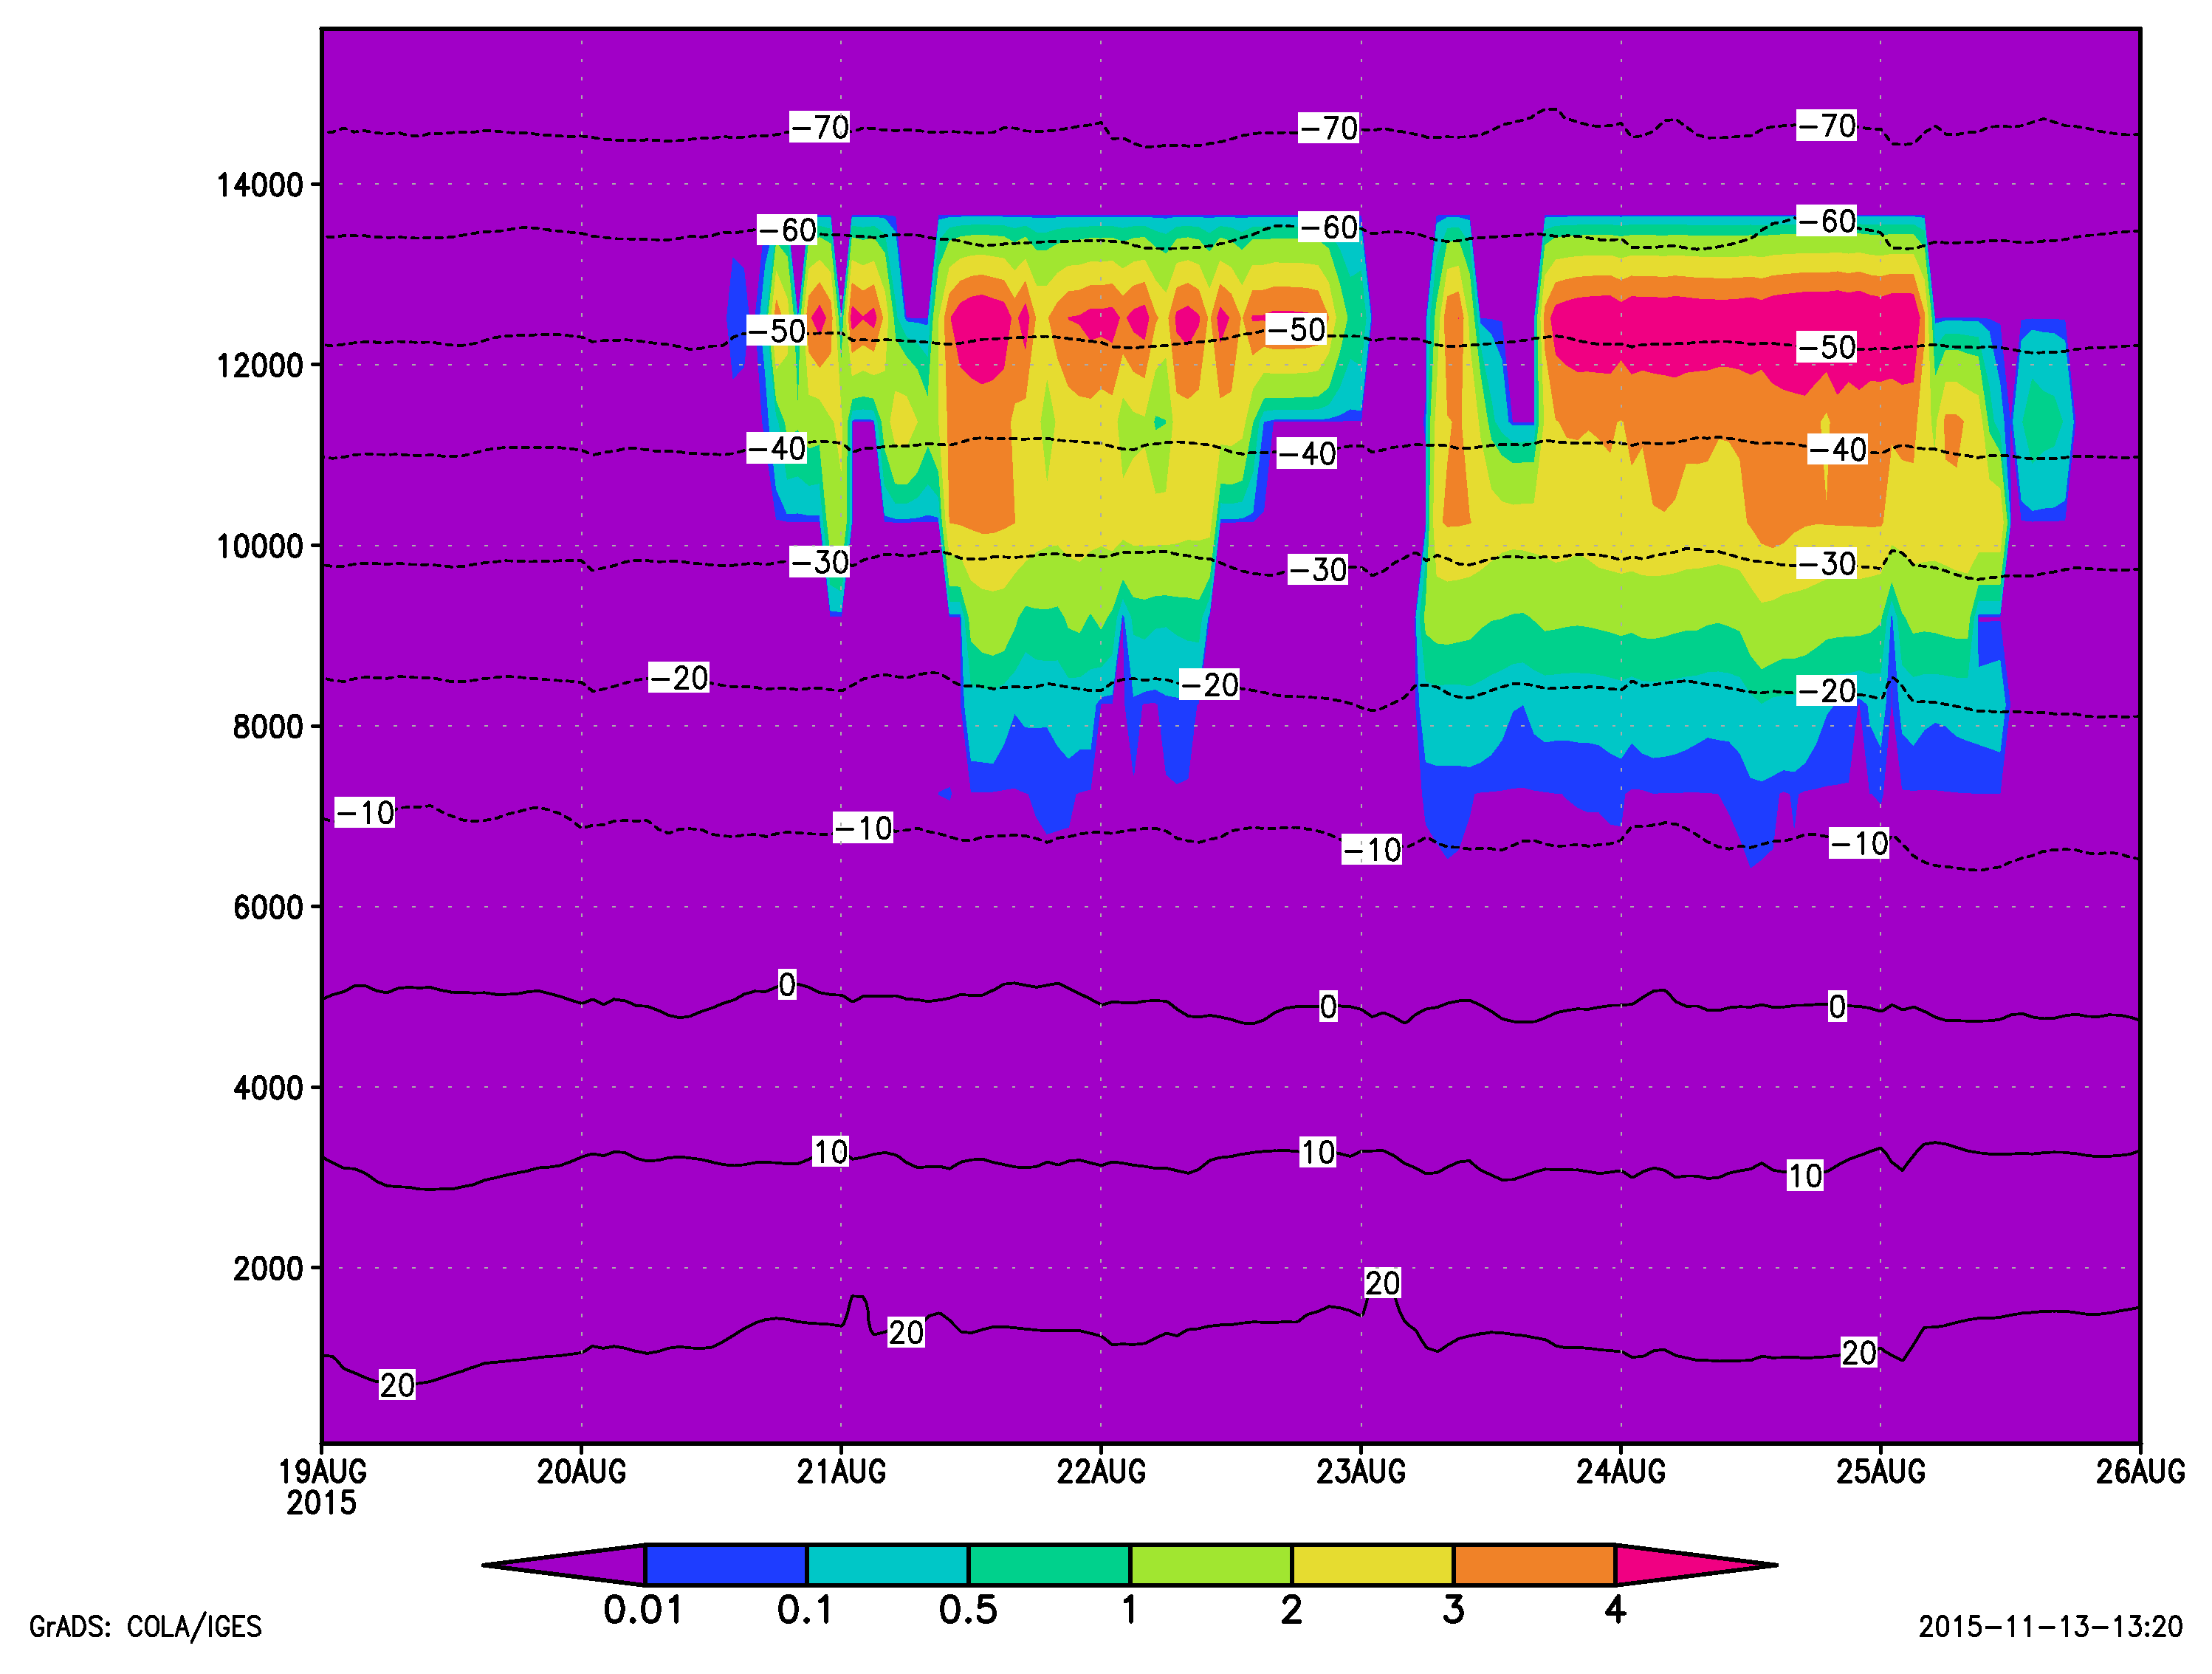The width and height of the screenshot is (2212, 1674).
Task: Click the blue swatch in the colorbar
Action: coord(726,1565)
